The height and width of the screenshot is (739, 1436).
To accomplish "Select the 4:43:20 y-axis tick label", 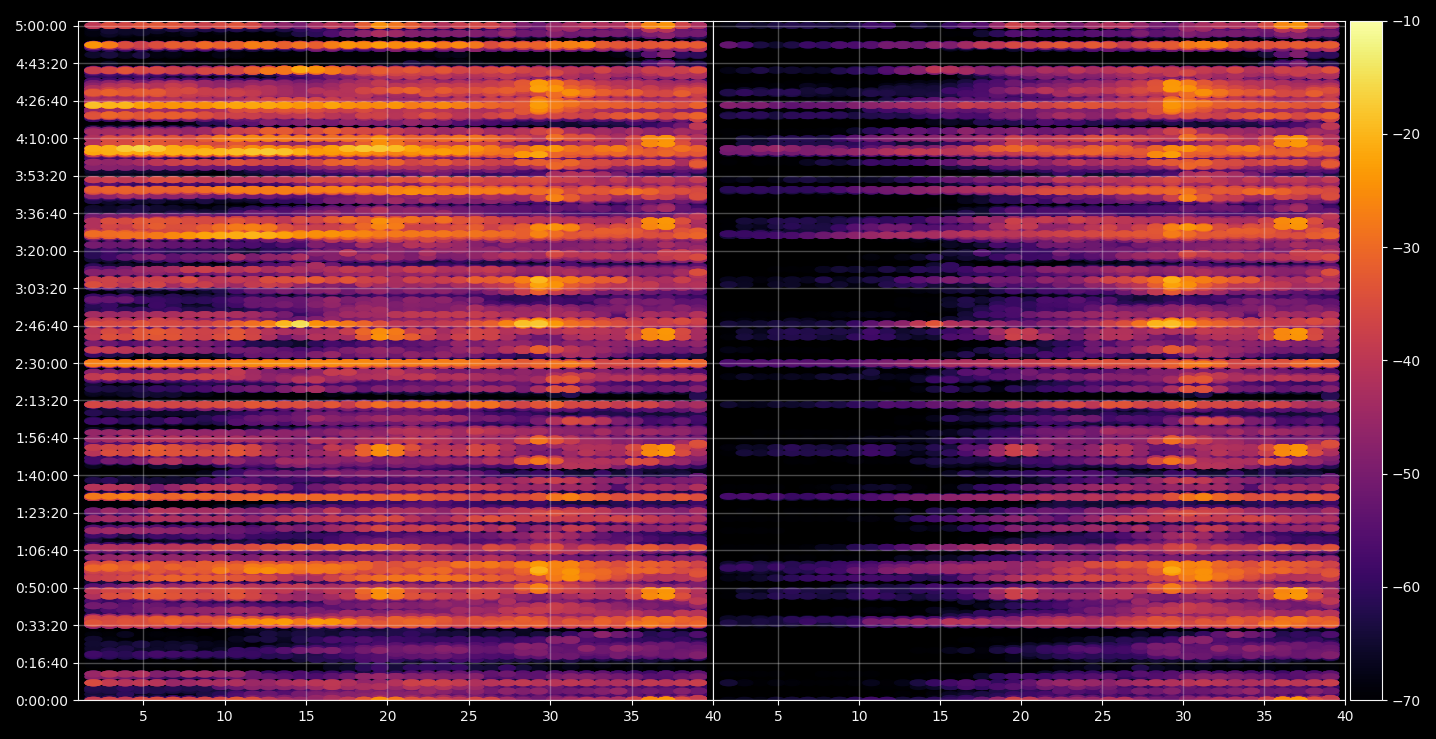I will click(41, 64).
